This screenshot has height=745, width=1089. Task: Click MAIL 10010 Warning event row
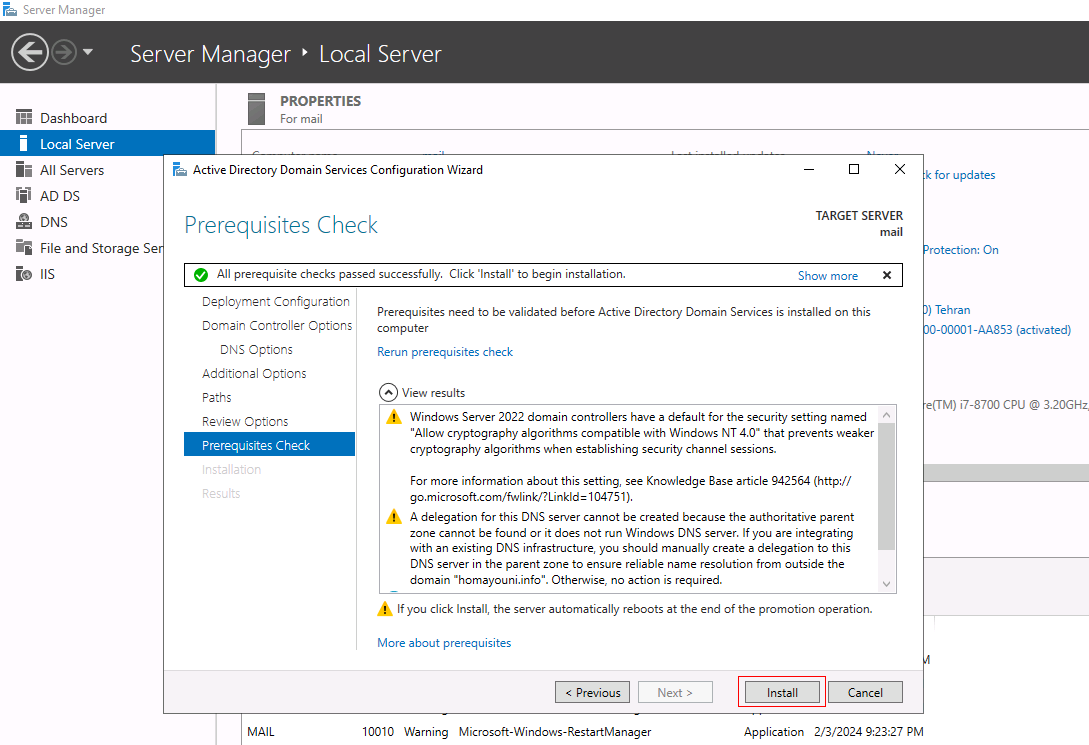[x=585, y=732]
